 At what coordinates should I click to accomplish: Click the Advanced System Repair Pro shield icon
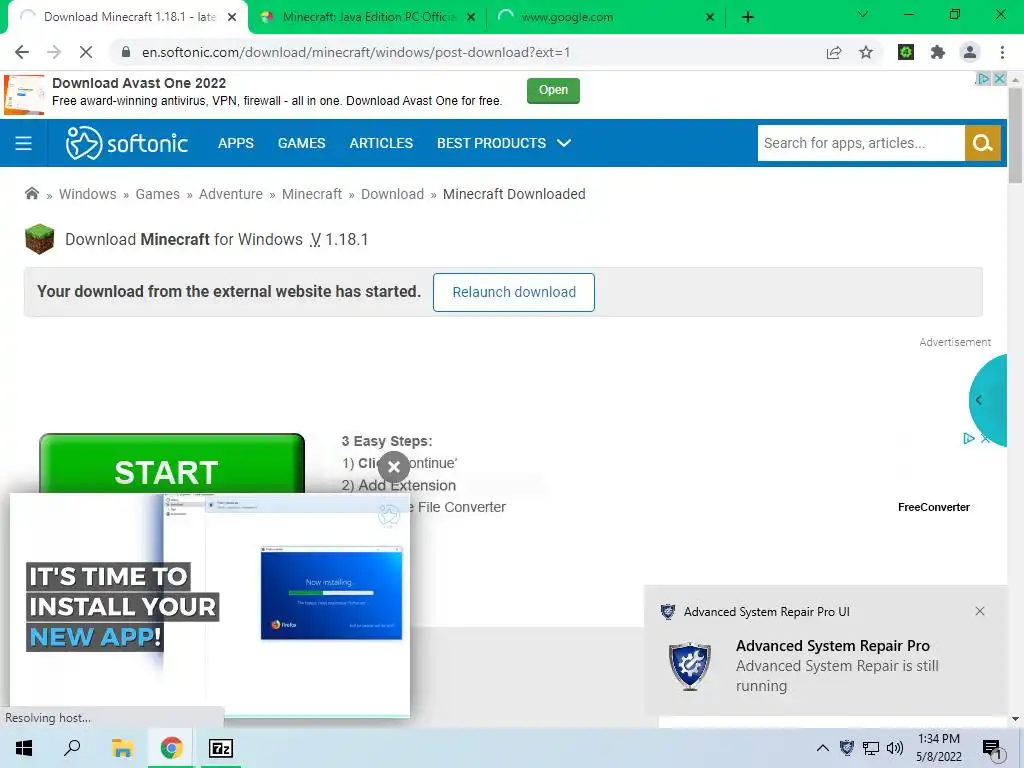coord(690,666)
